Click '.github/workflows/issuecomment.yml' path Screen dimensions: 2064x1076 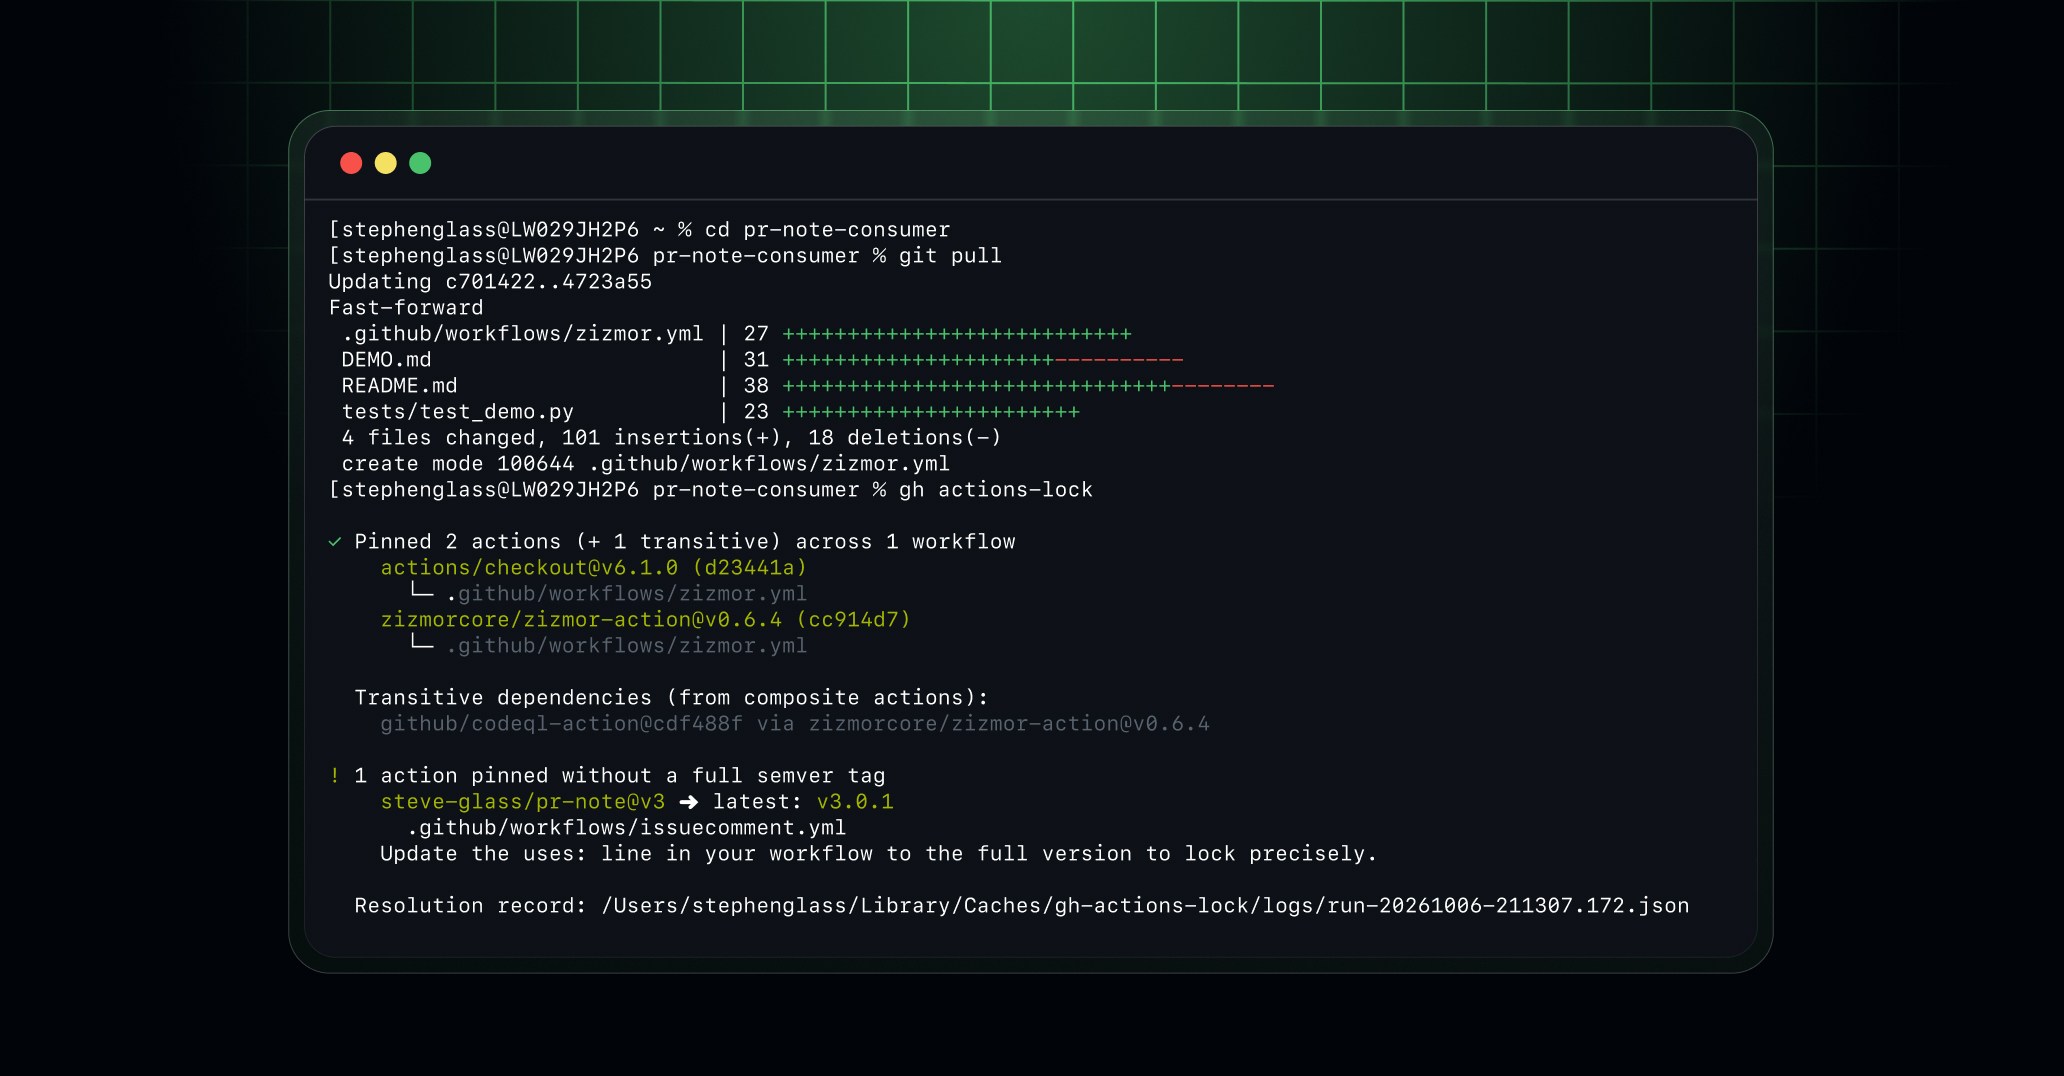pos(627,828)
